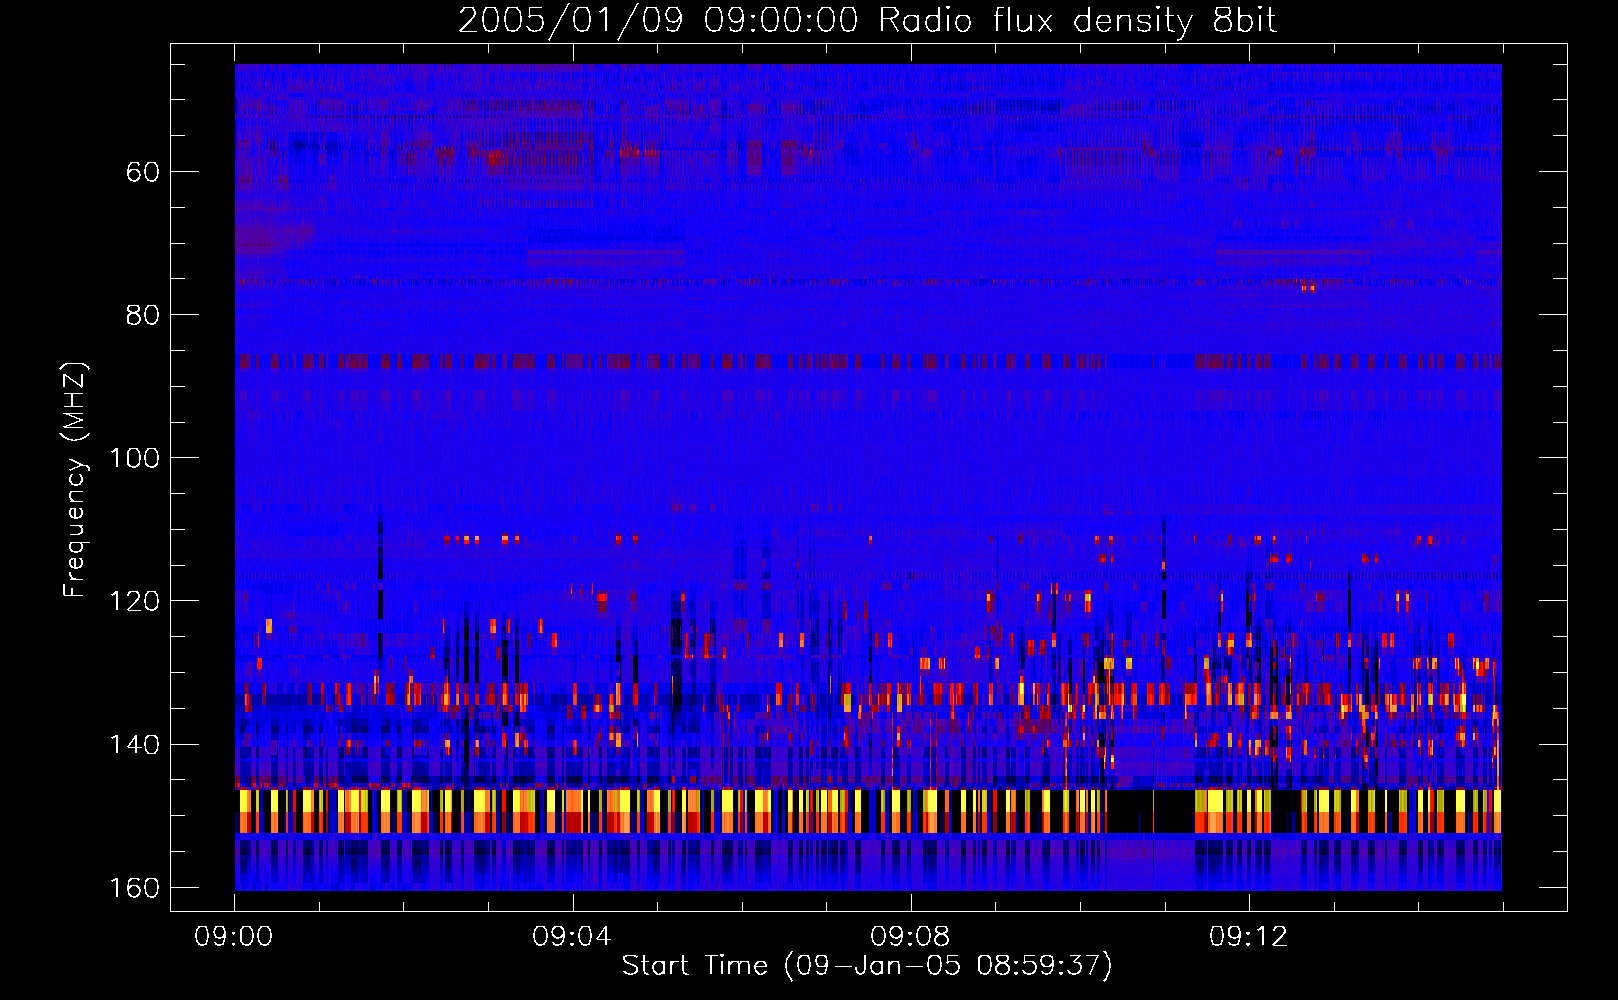Click the "160" frequency tick label
The width and height of the screenshot is (1618, 1000).
(x=134, y=888)
